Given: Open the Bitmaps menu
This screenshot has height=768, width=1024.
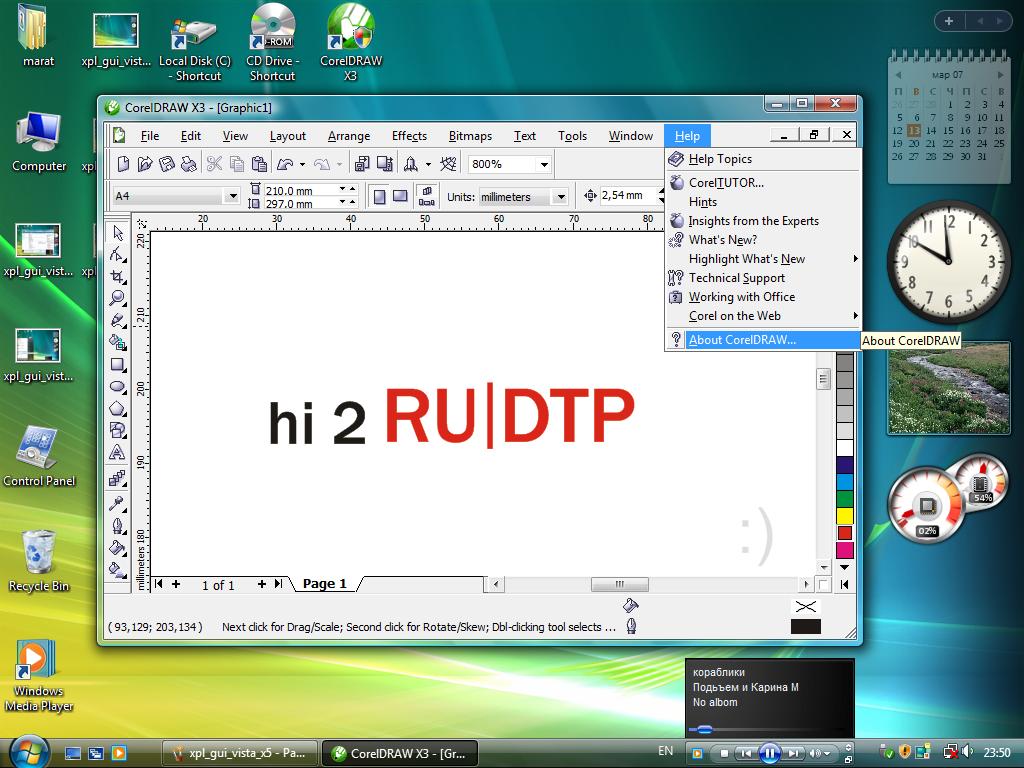Looking at the screenshot, I should [x=470, y=136].
